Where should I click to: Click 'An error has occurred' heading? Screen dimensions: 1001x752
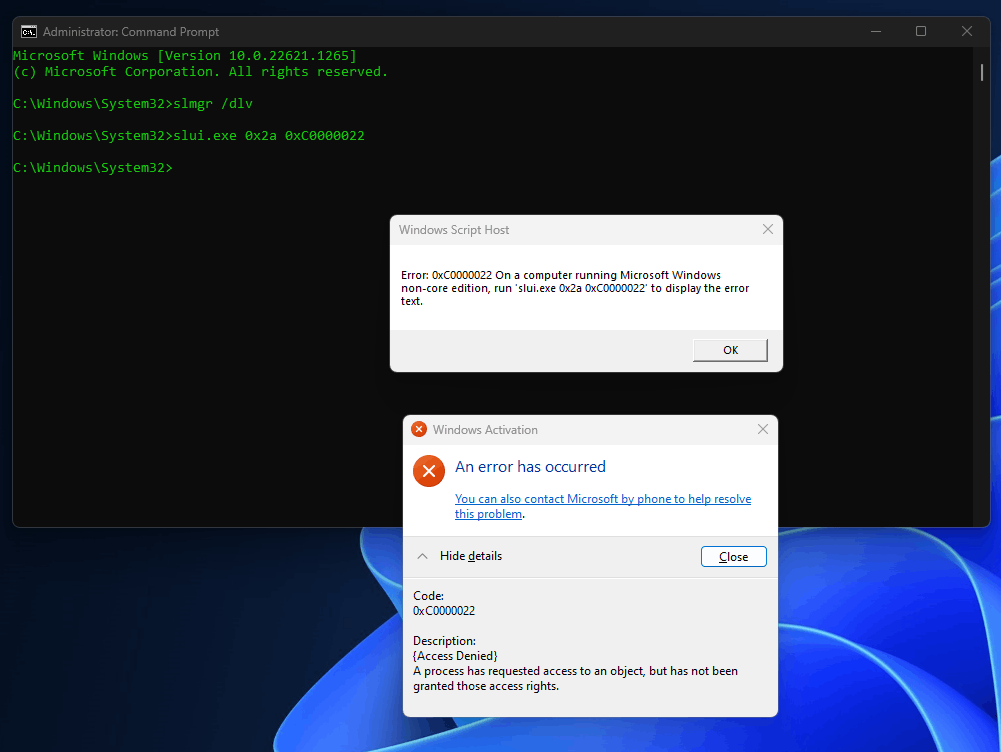[x=531, y=467]
